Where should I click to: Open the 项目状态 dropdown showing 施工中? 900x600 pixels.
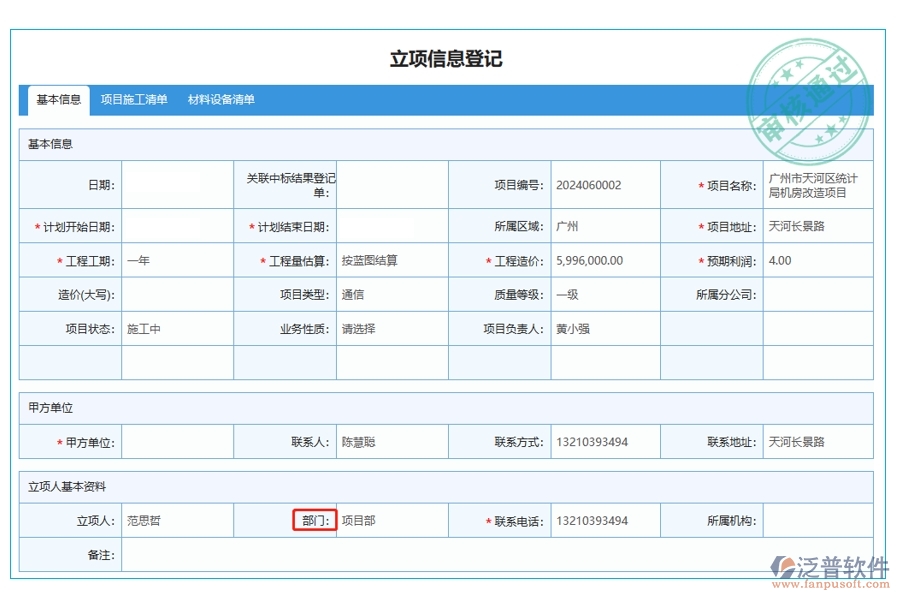178,328
